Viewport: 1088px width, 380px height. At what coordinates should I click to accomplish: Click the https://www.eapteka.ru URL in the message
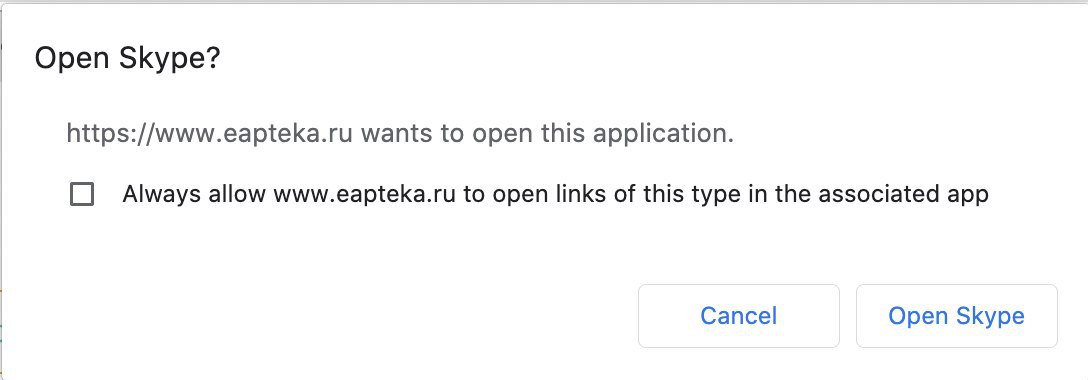210,133
